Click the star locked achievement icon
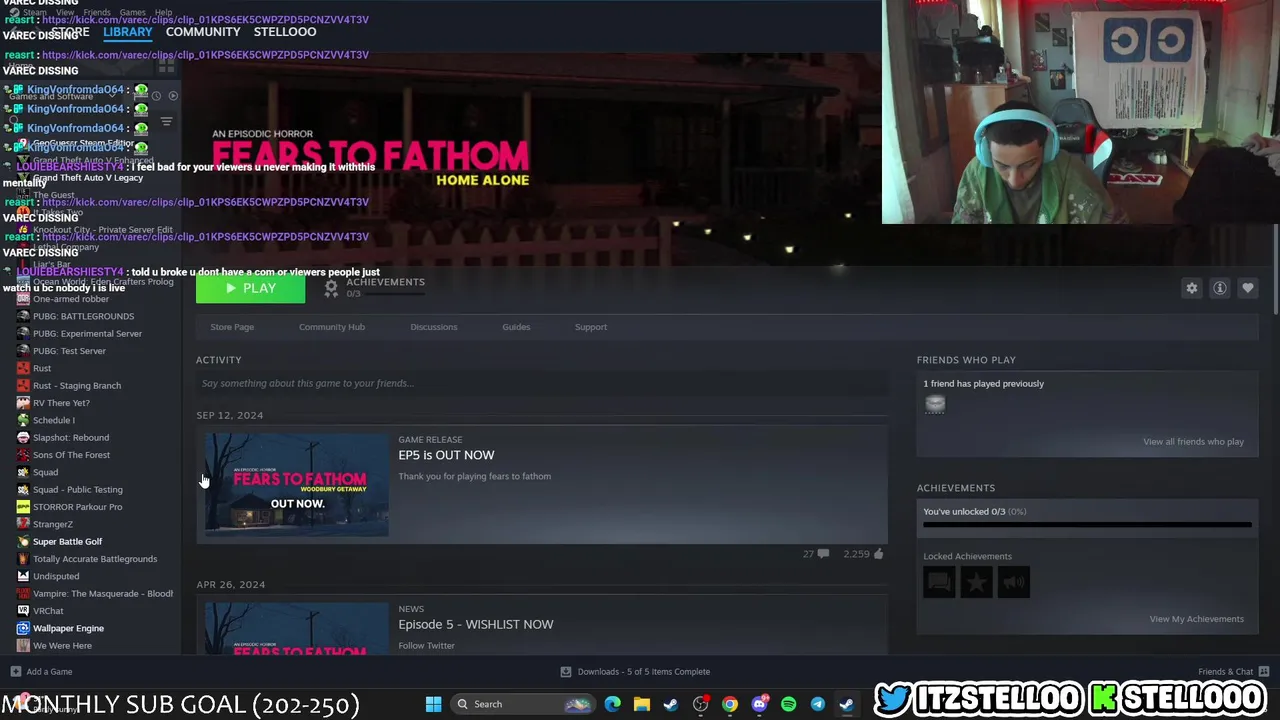1280x720 pixels. (x=977, y=582)
